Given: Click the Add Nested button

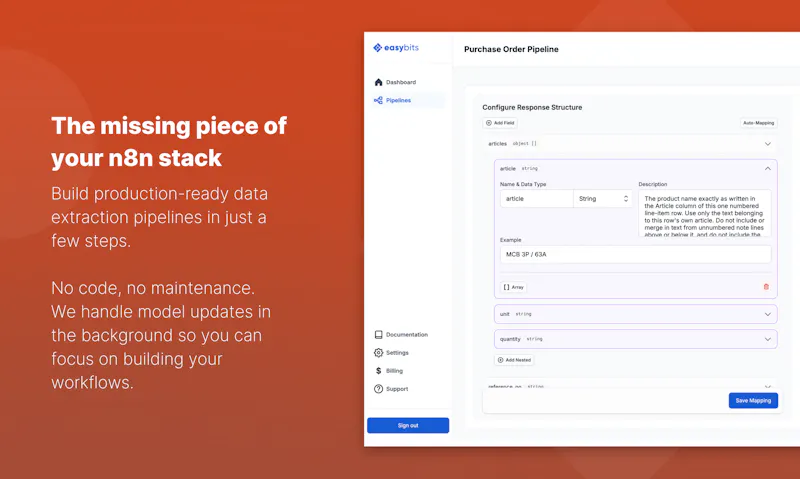Looking at the screenshot, I should (x=514, y=360).
